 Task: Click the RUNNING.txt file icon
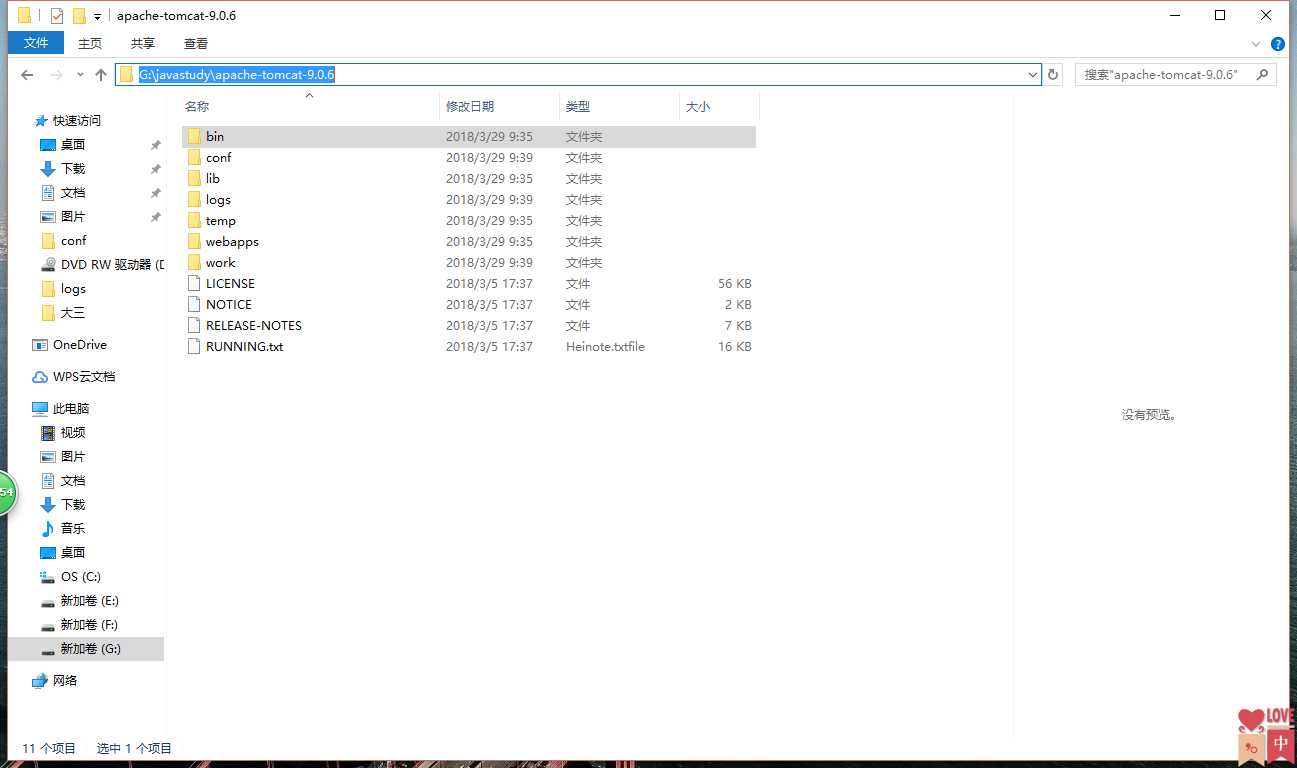(194, 346)
